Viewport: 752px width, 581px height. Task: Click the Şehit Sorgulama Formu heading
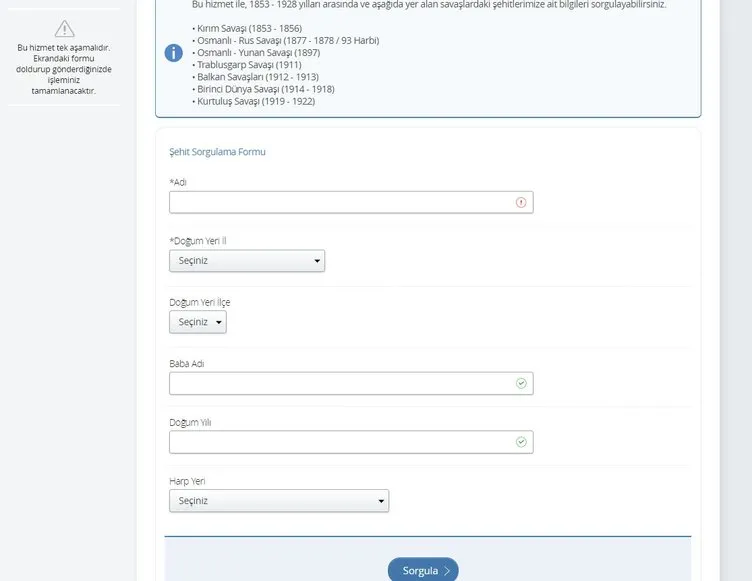[217, 152]
